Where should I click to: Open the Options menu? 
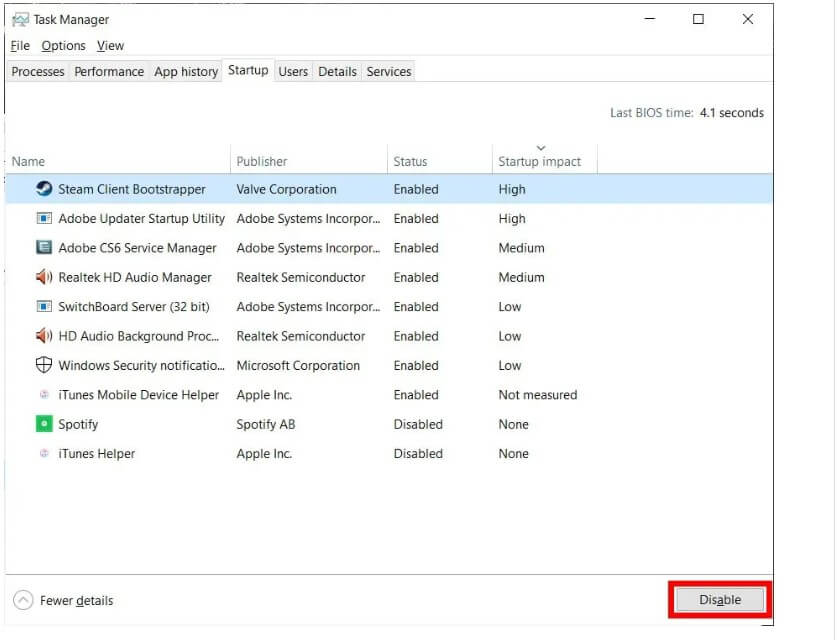tap(63, 46)
